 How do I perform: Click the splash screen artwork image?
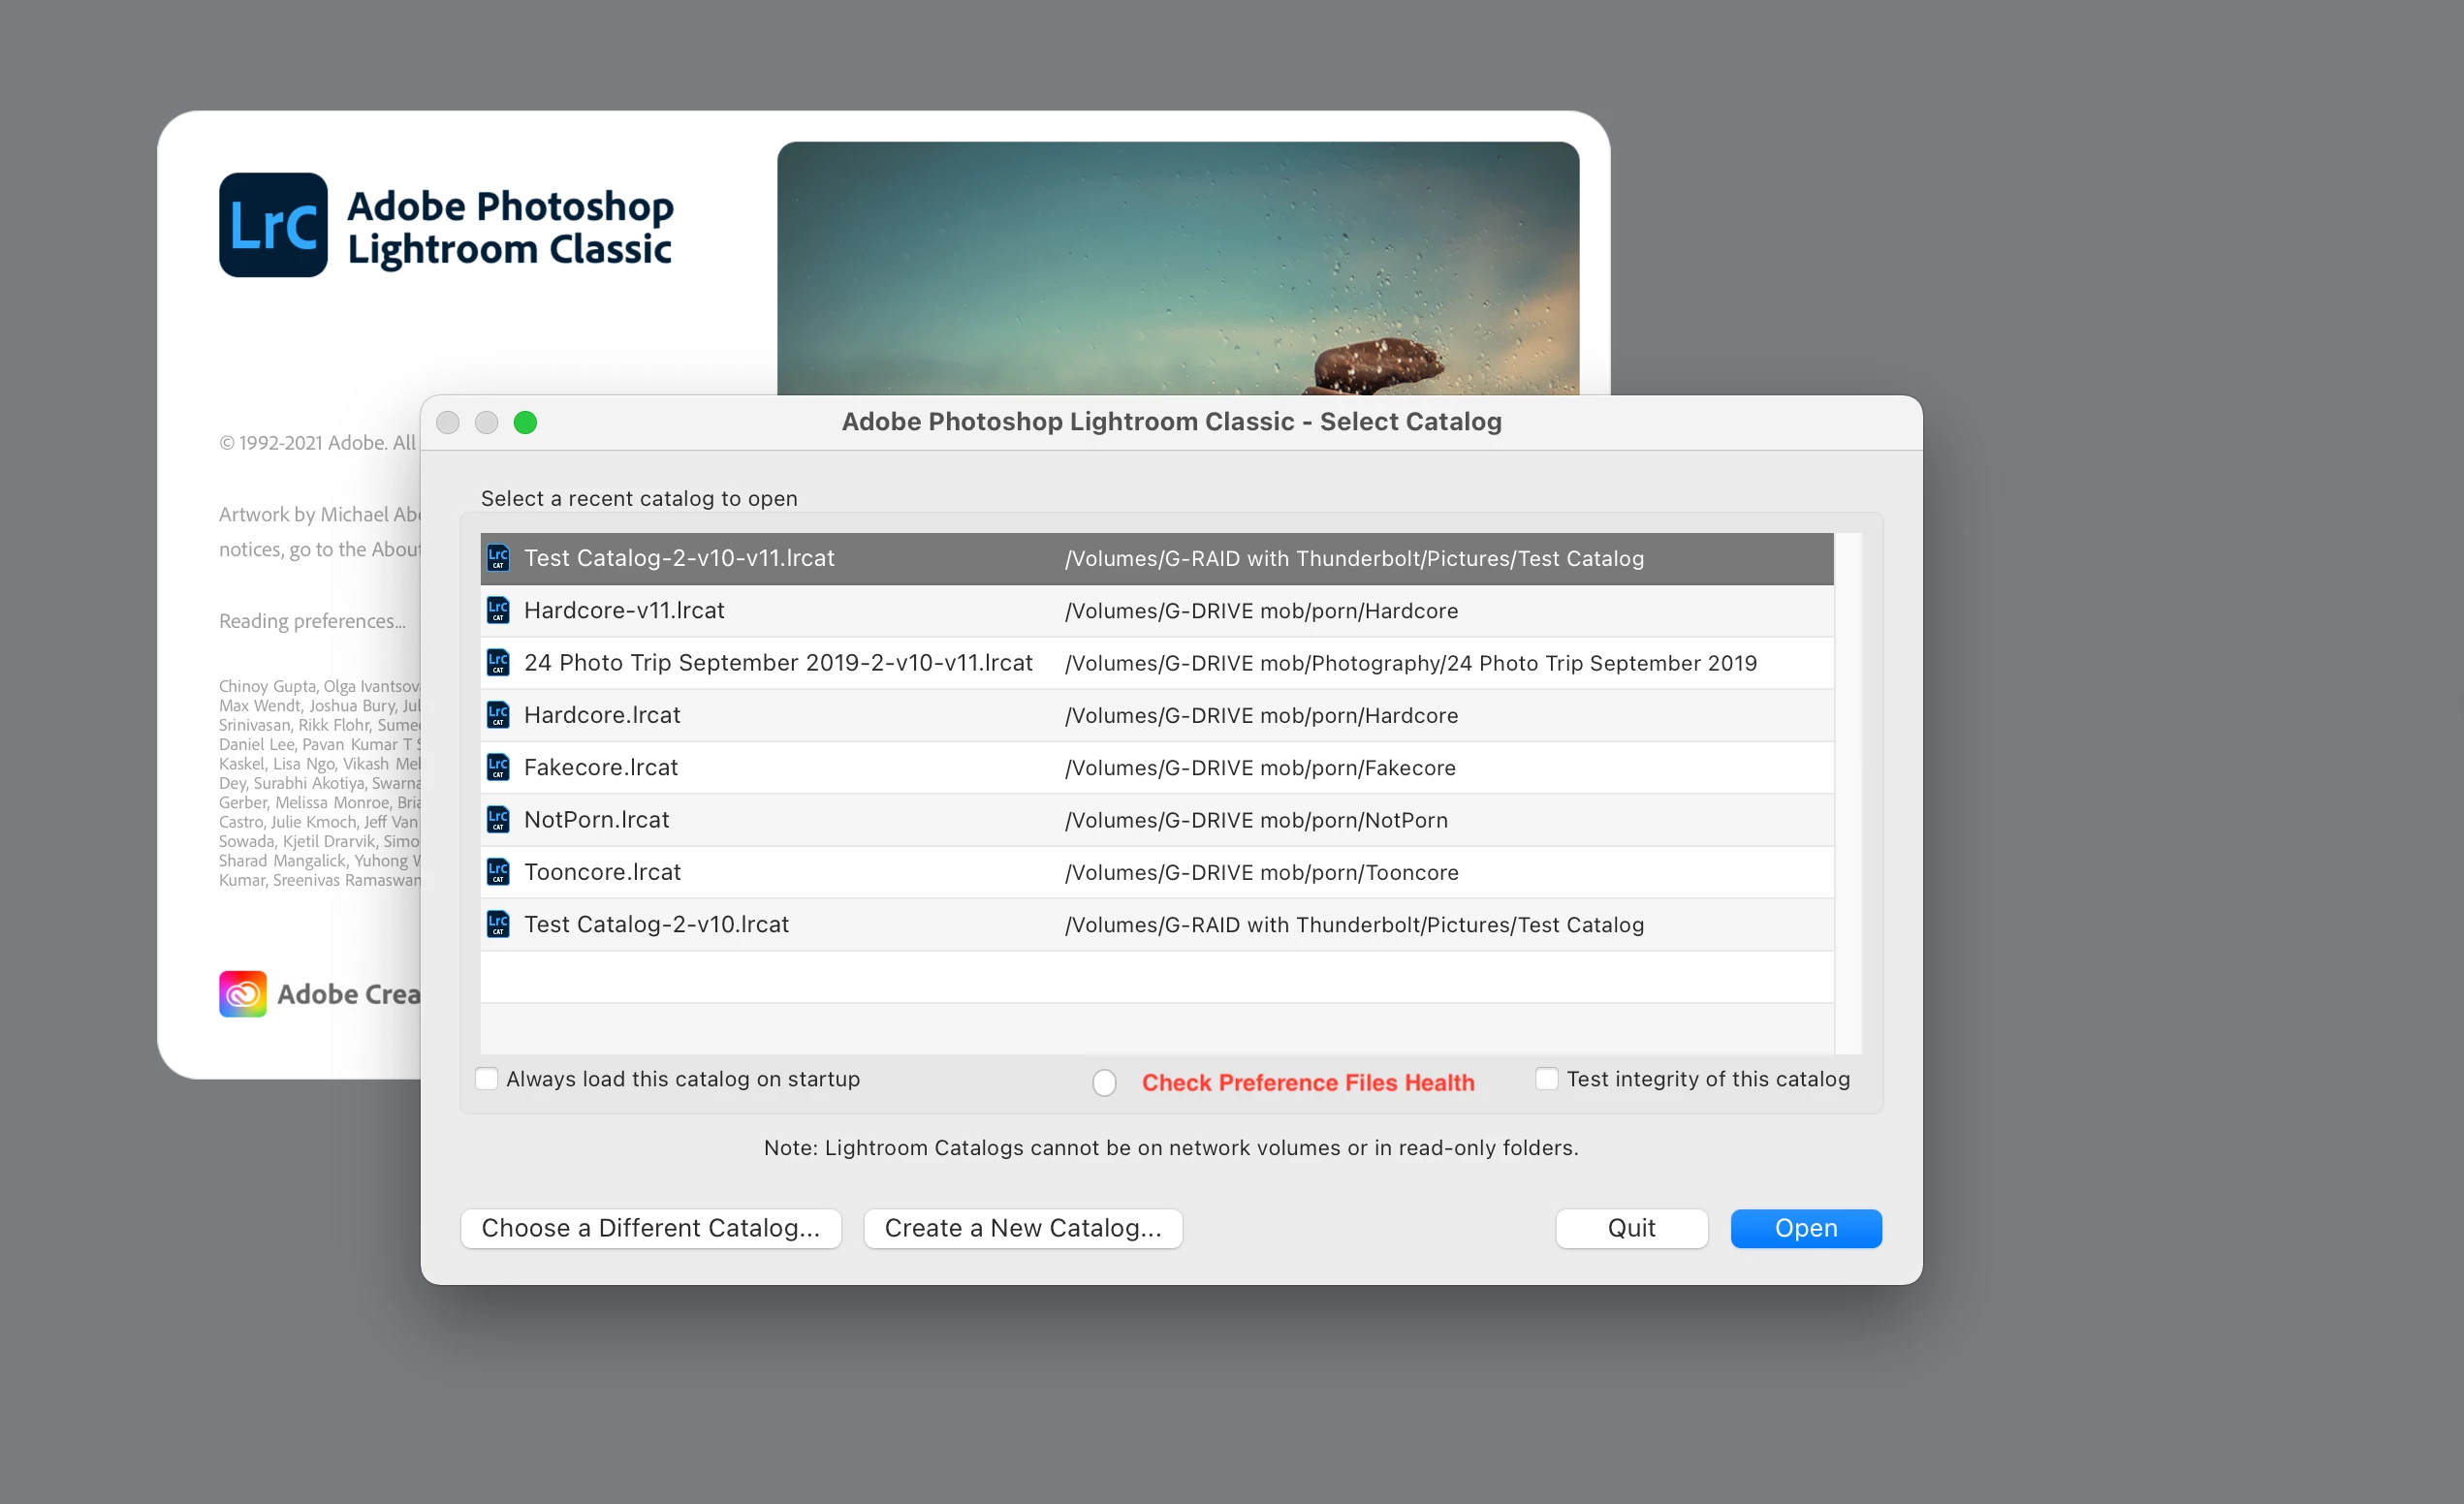[x=1177, y=267]
